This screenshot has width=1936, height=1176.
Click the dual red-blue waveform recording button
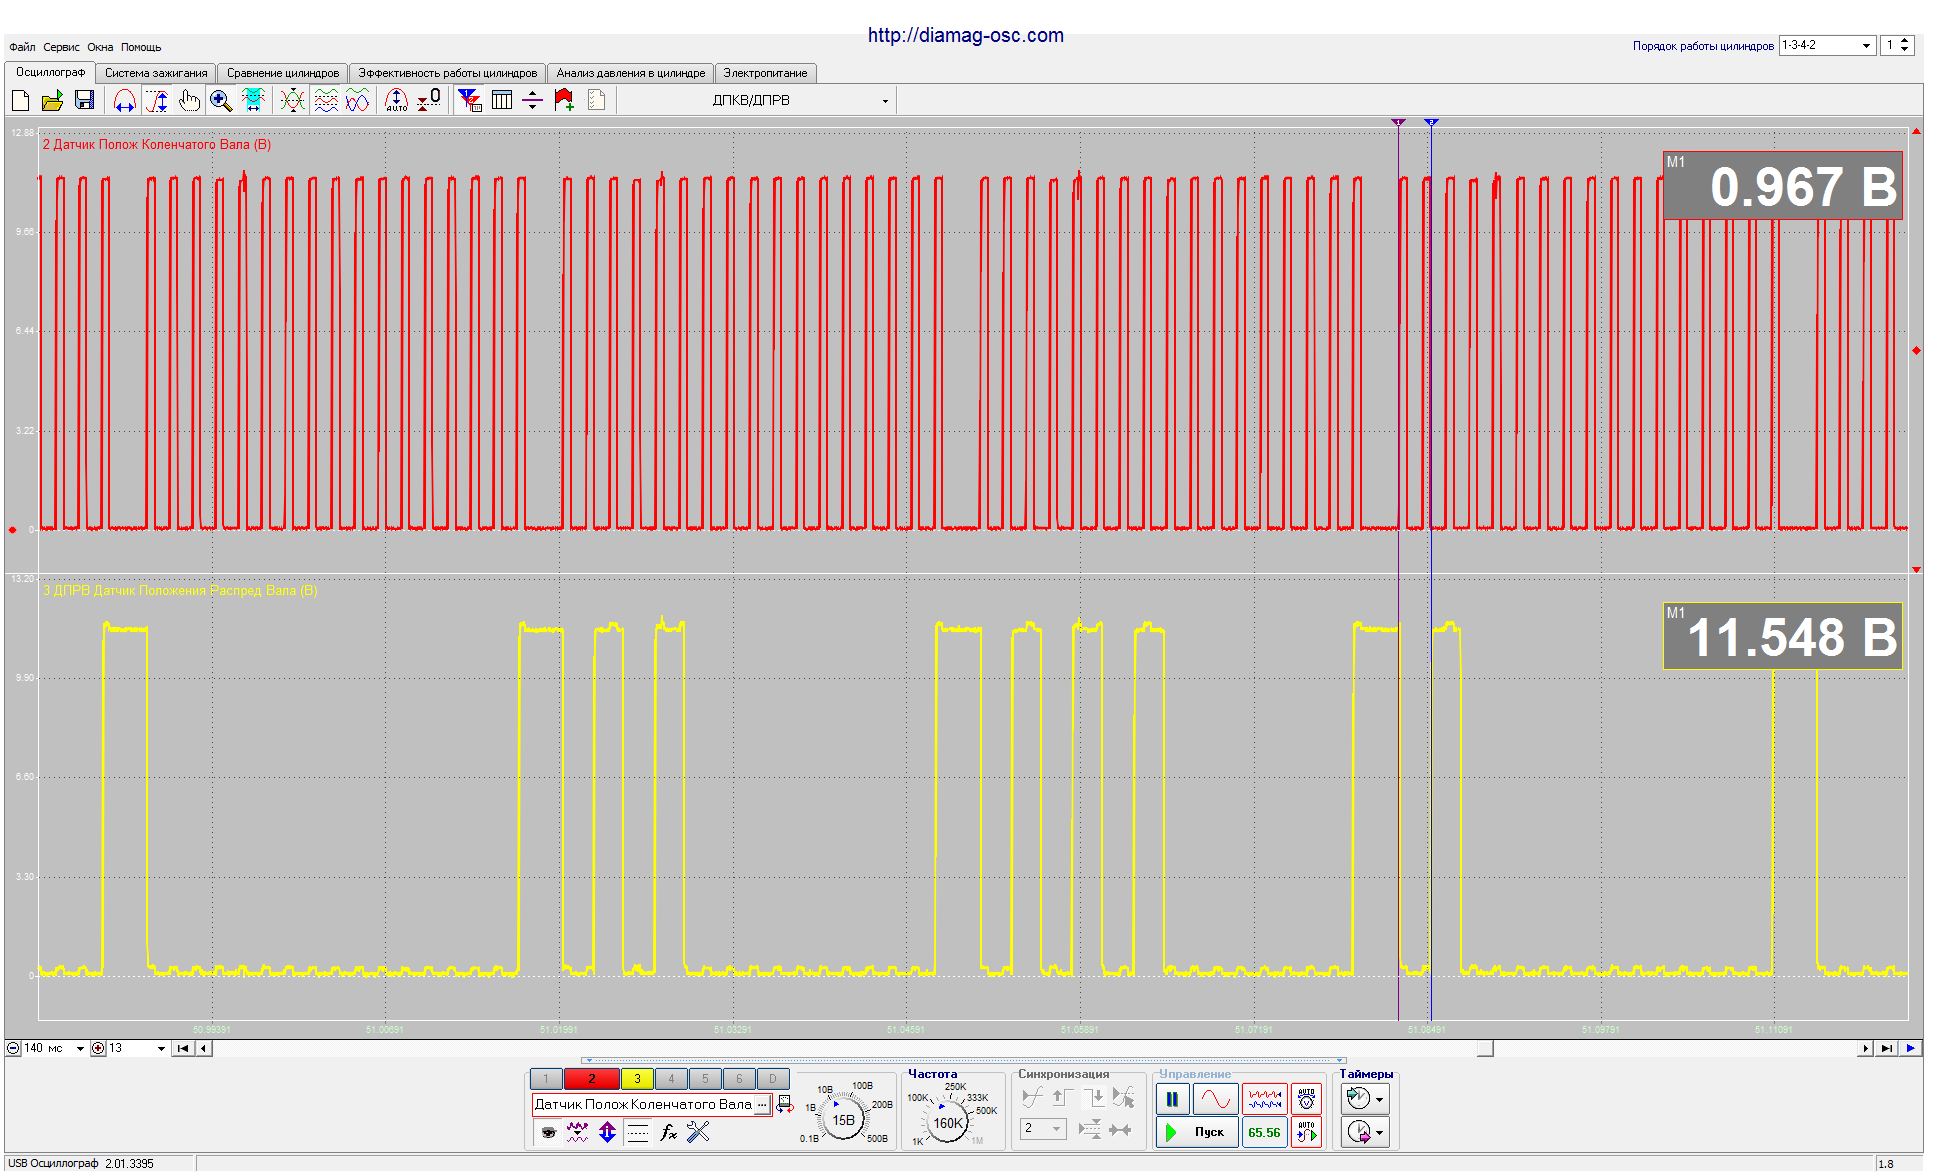point(1264,1099)
